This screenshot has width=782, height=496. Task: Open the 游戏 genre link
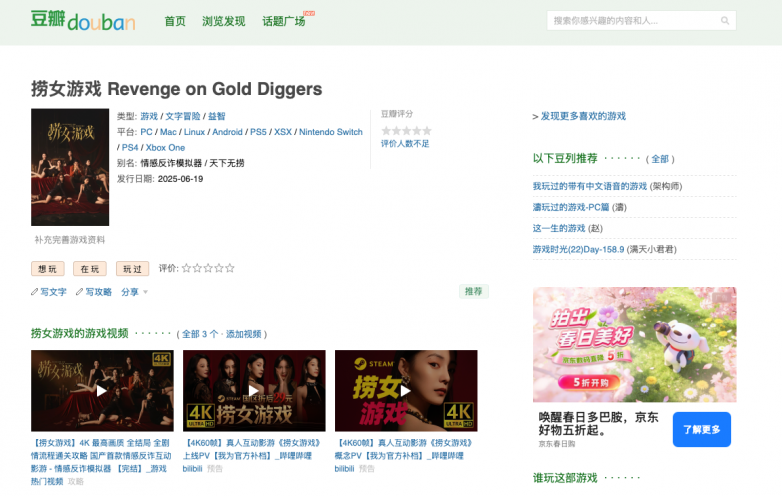pyautogui.click(x=149, y=116)
